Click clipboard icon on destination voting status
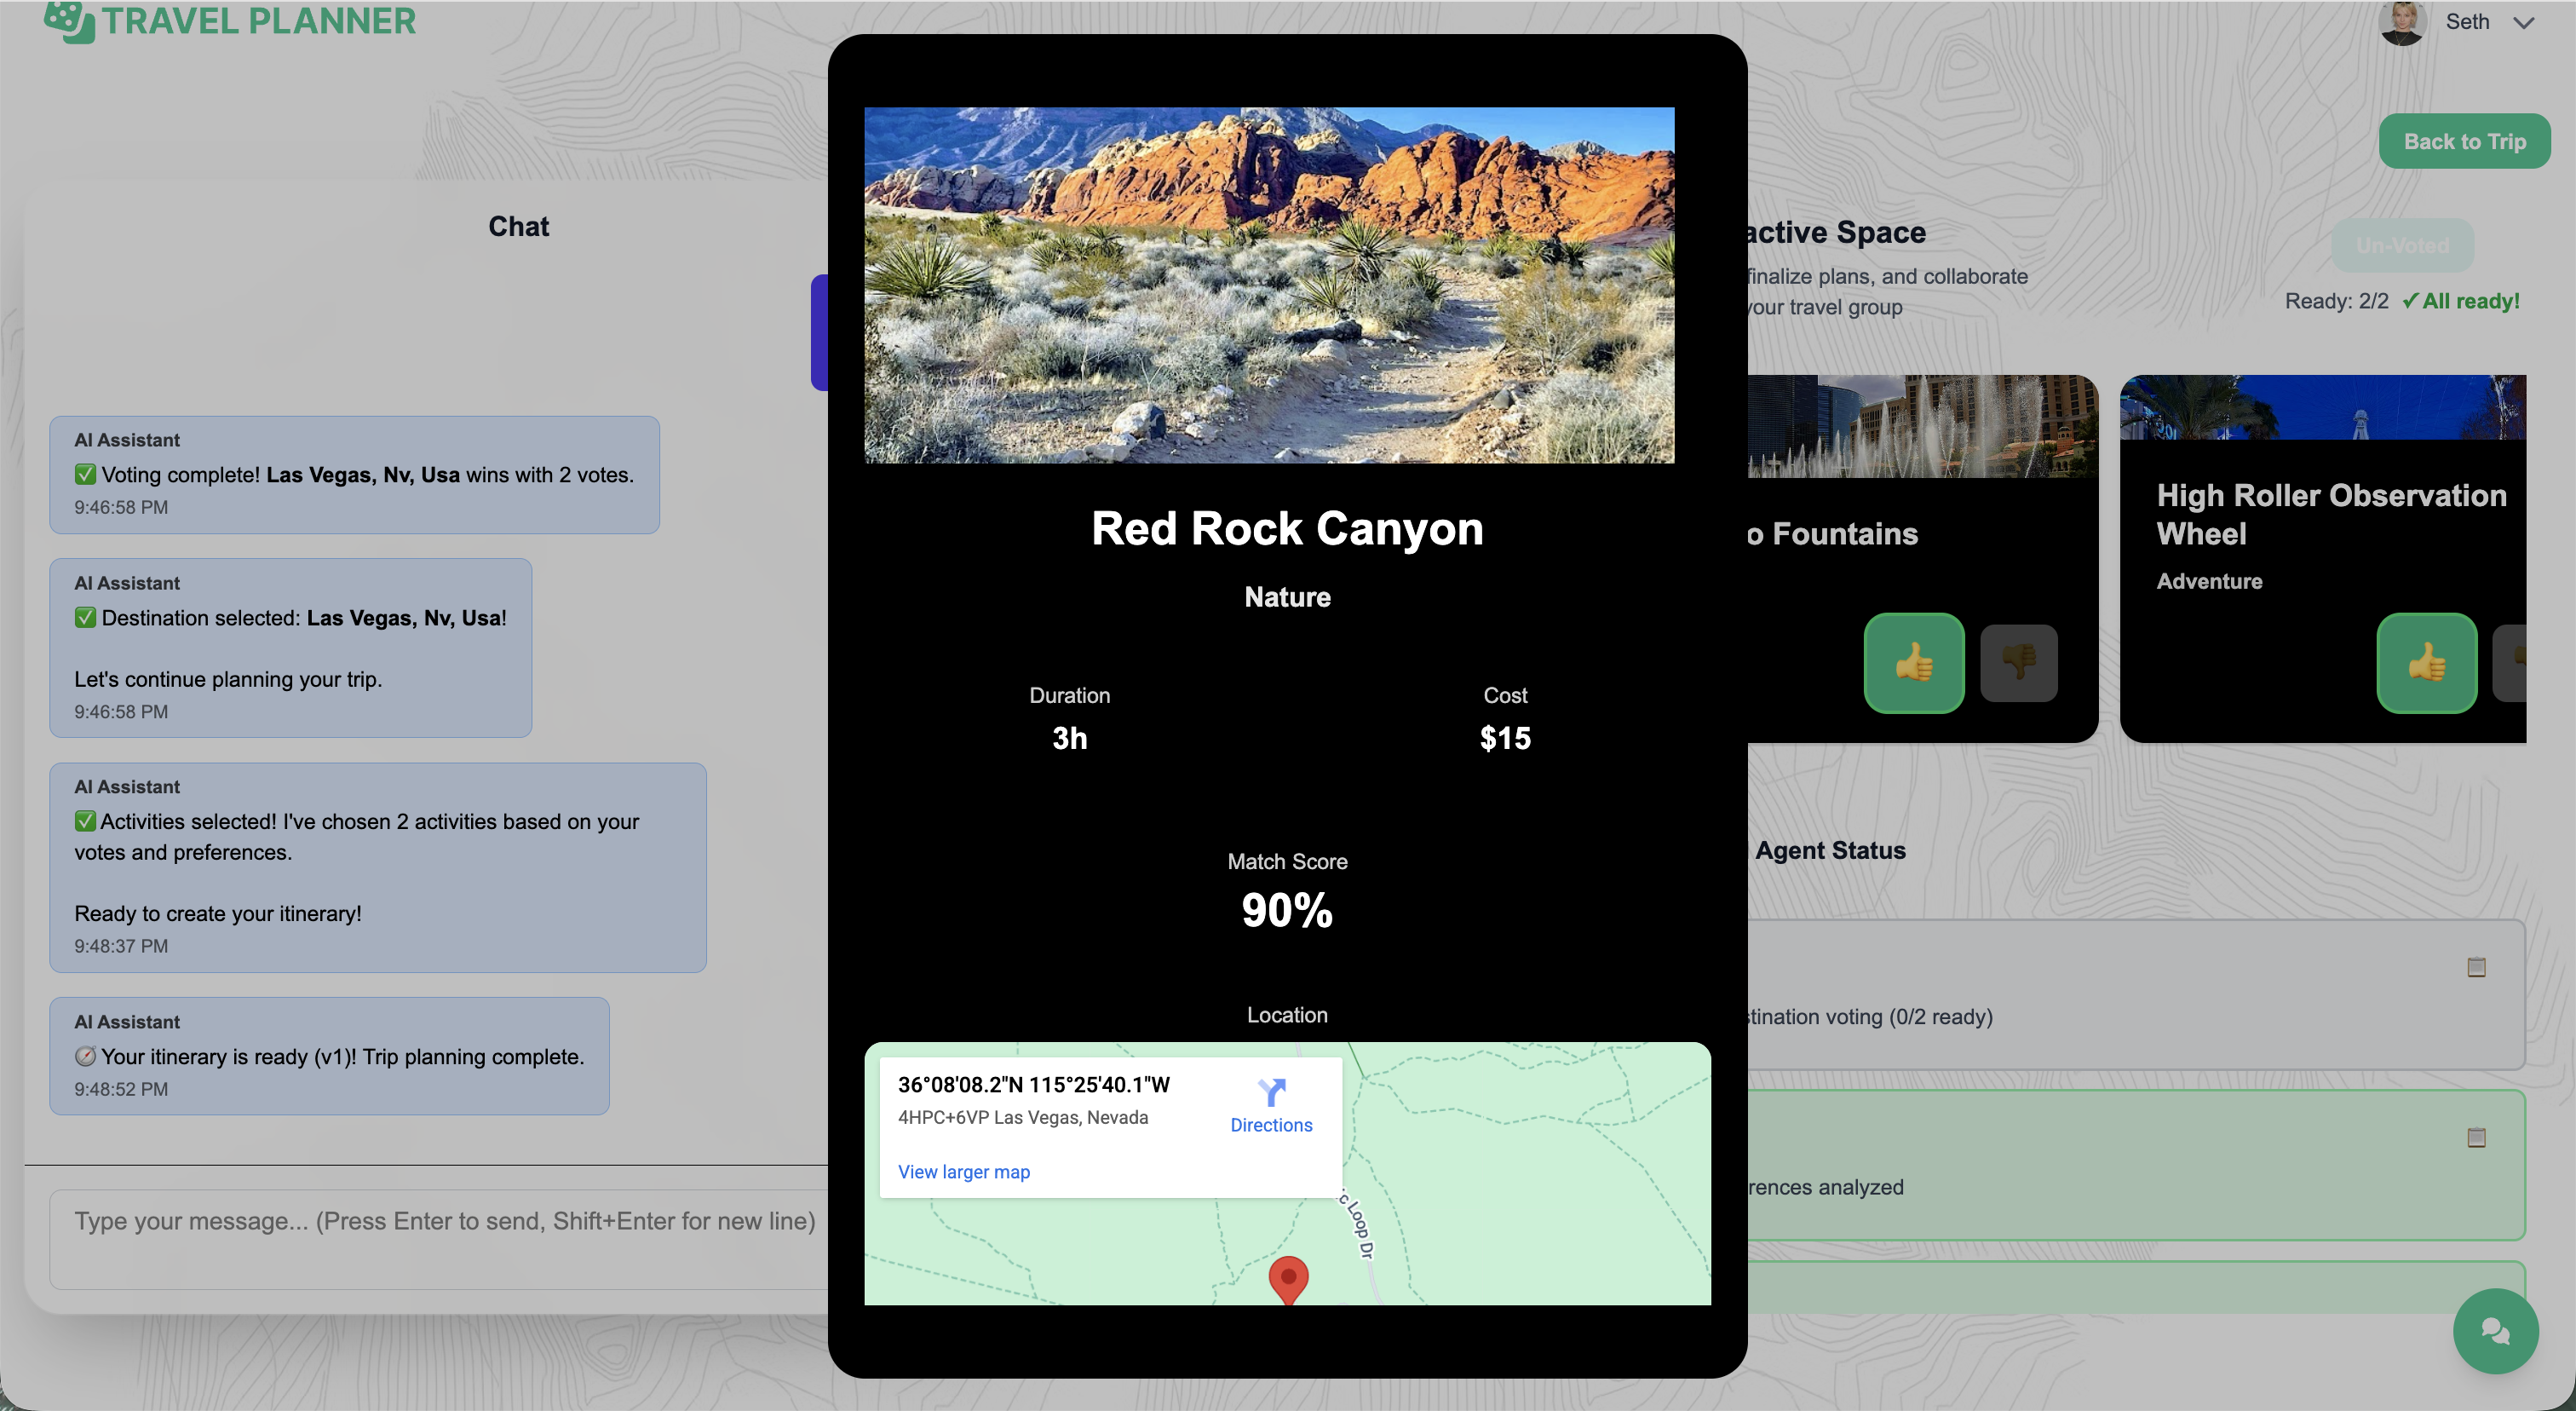Viewport: 2576px width, 1411px height. [x=2476, y=967]
